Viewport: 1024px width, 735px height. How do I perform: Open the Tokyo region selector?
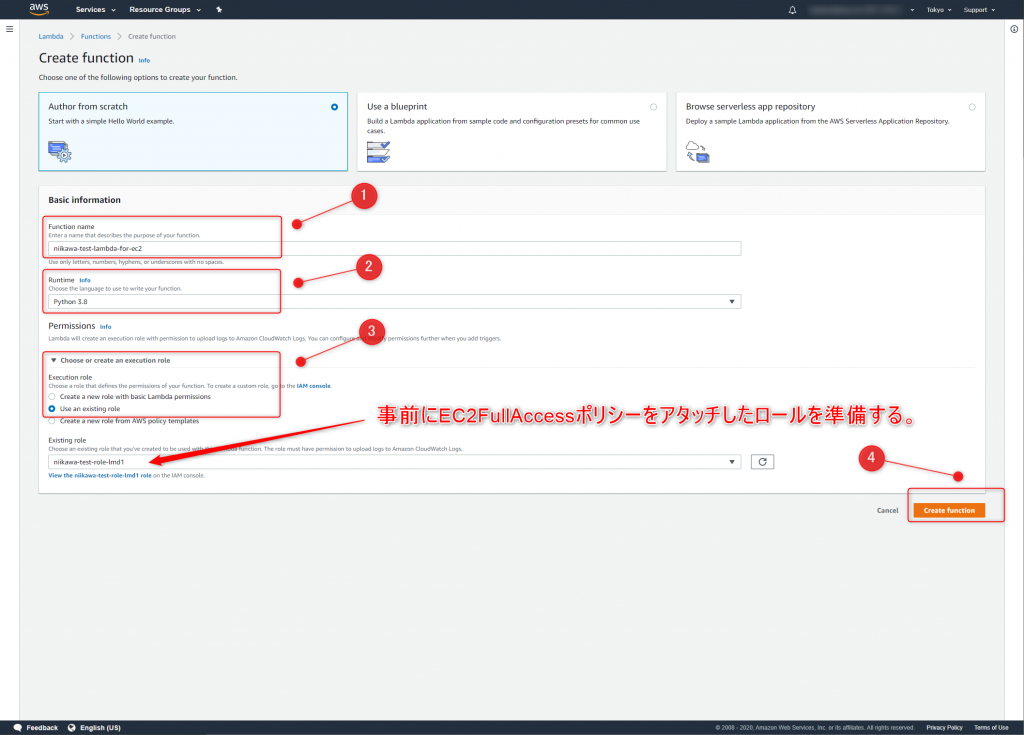coord(938,10)
